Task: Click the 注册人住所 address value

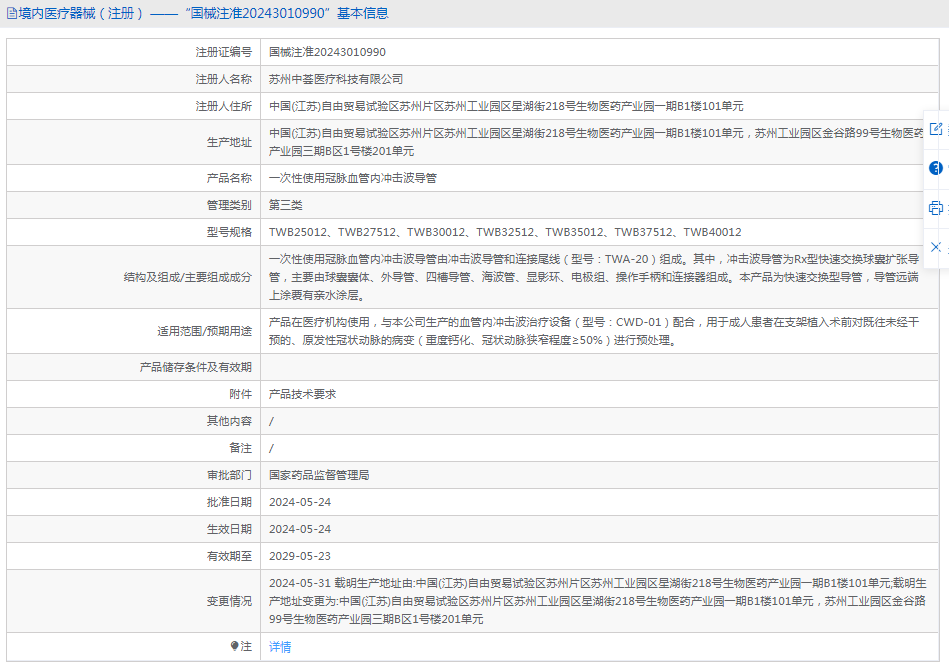Action: pos(506,106)
